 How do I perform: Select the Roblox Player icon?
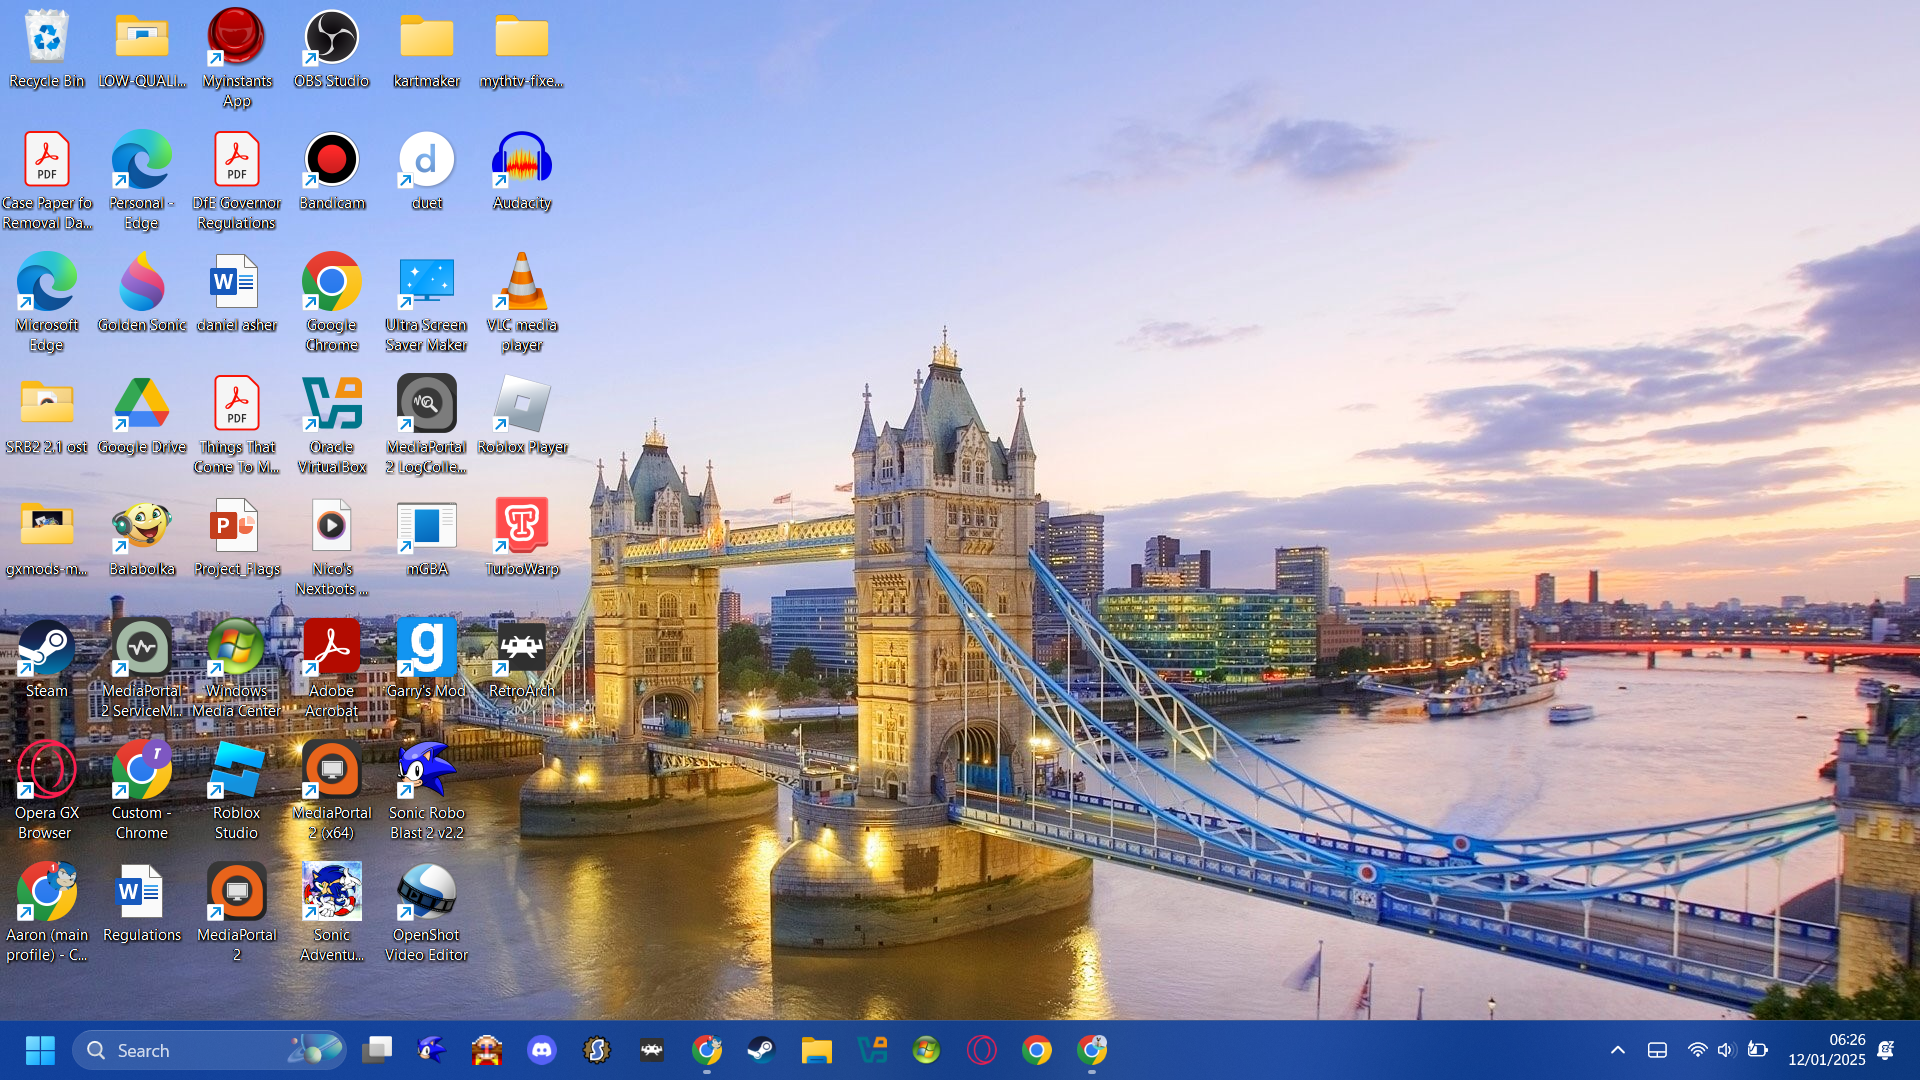click(x=522, y=404)
